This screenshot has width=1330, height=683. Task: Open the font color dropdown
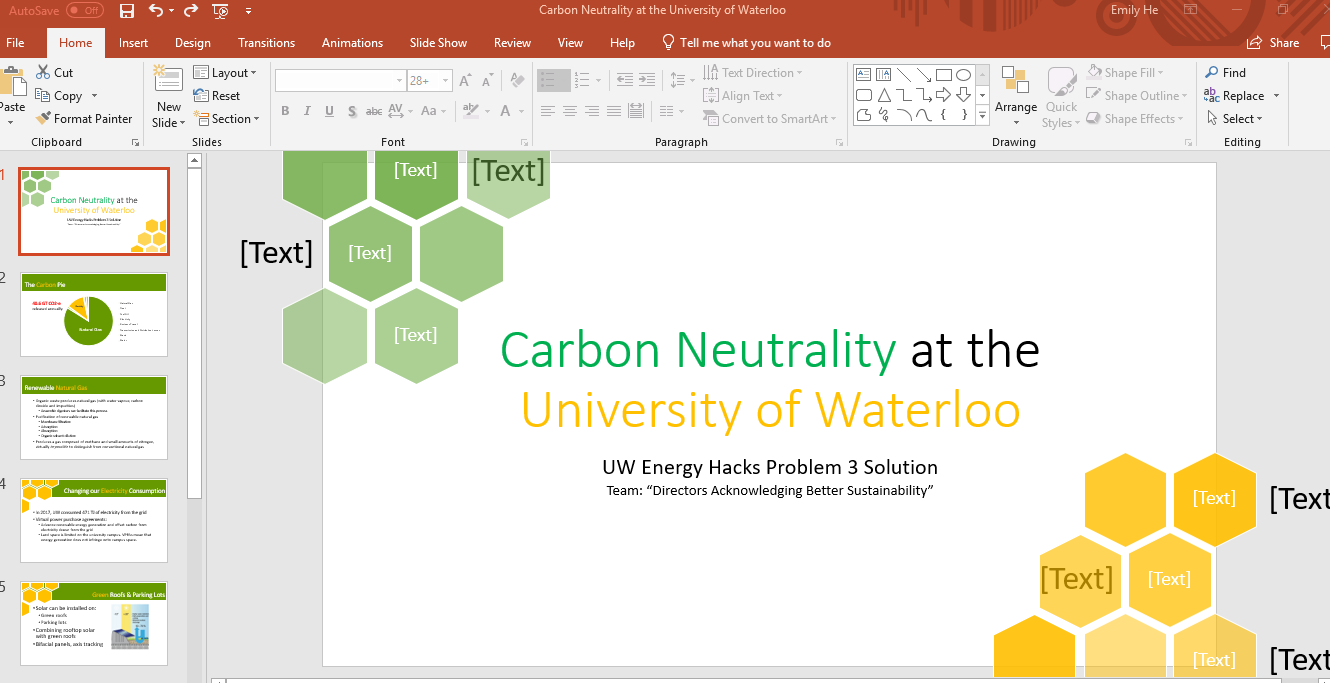(x=520, y=111)
